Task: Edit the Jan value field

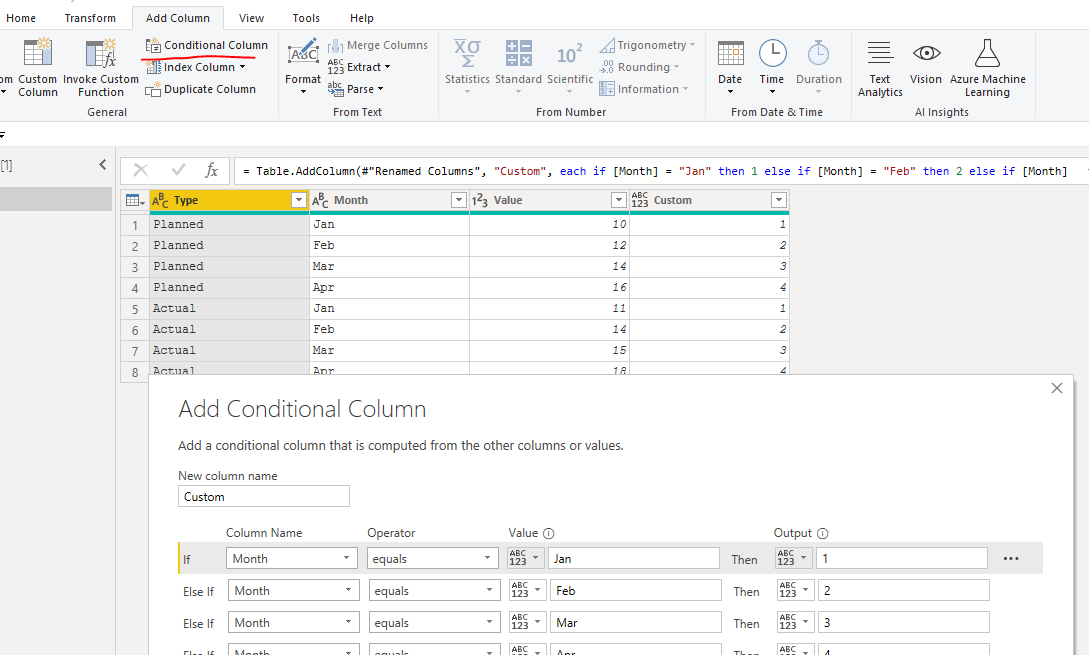Action: pyautogui.click(x=634, y=558)
